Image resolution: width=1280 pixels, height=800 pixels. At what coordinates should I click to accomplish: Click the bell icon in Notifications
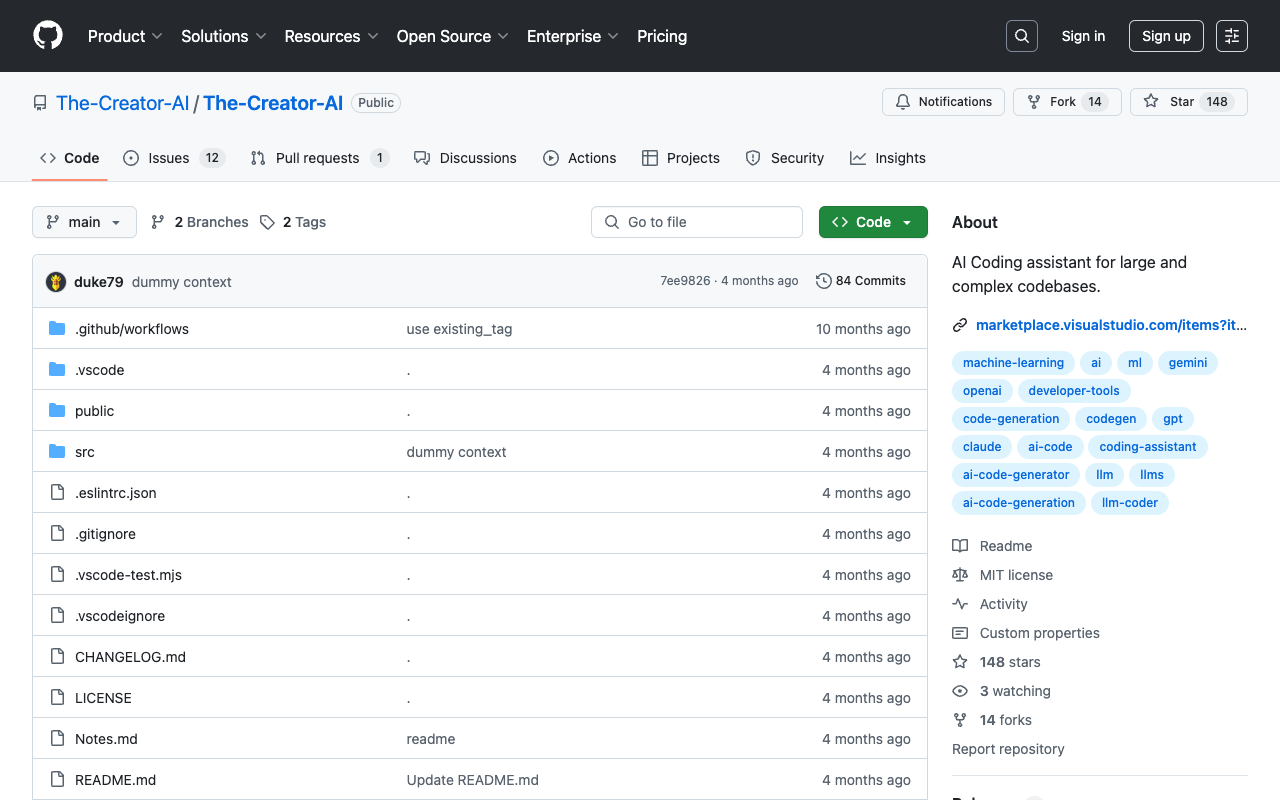(904, 102)
